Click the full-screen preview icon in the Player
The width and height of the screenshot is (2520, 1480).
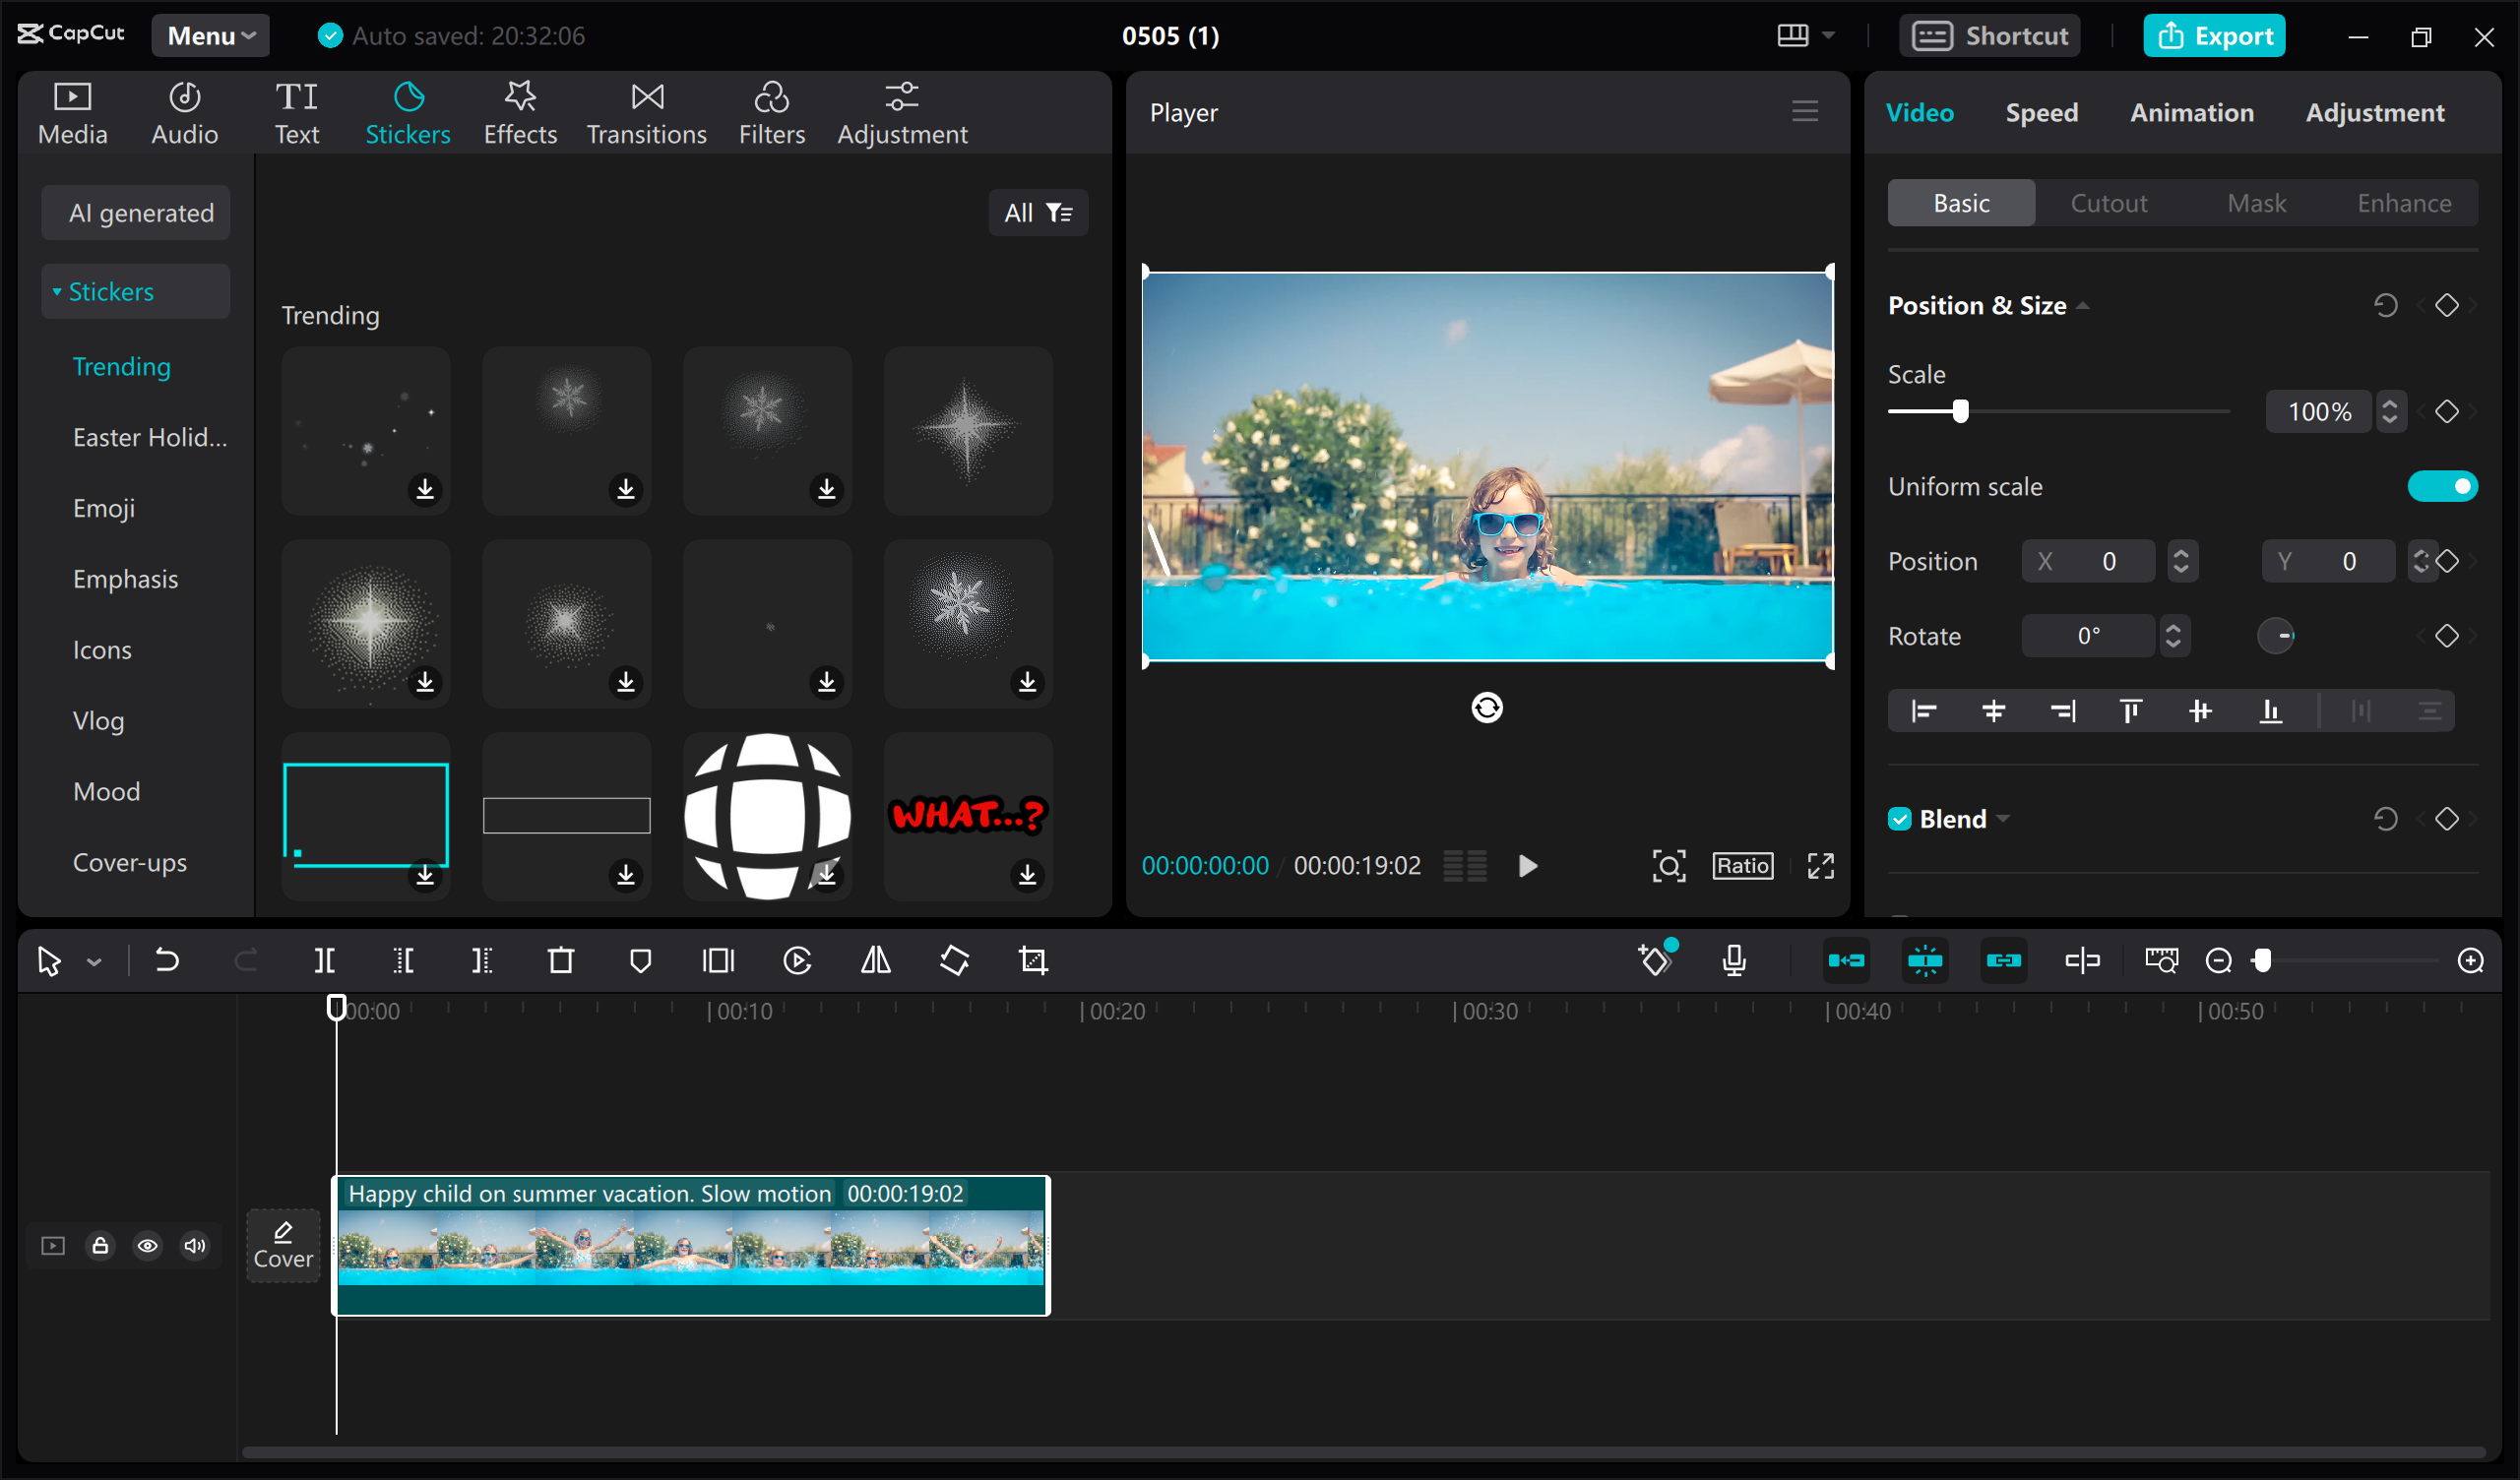[1820, 866]
